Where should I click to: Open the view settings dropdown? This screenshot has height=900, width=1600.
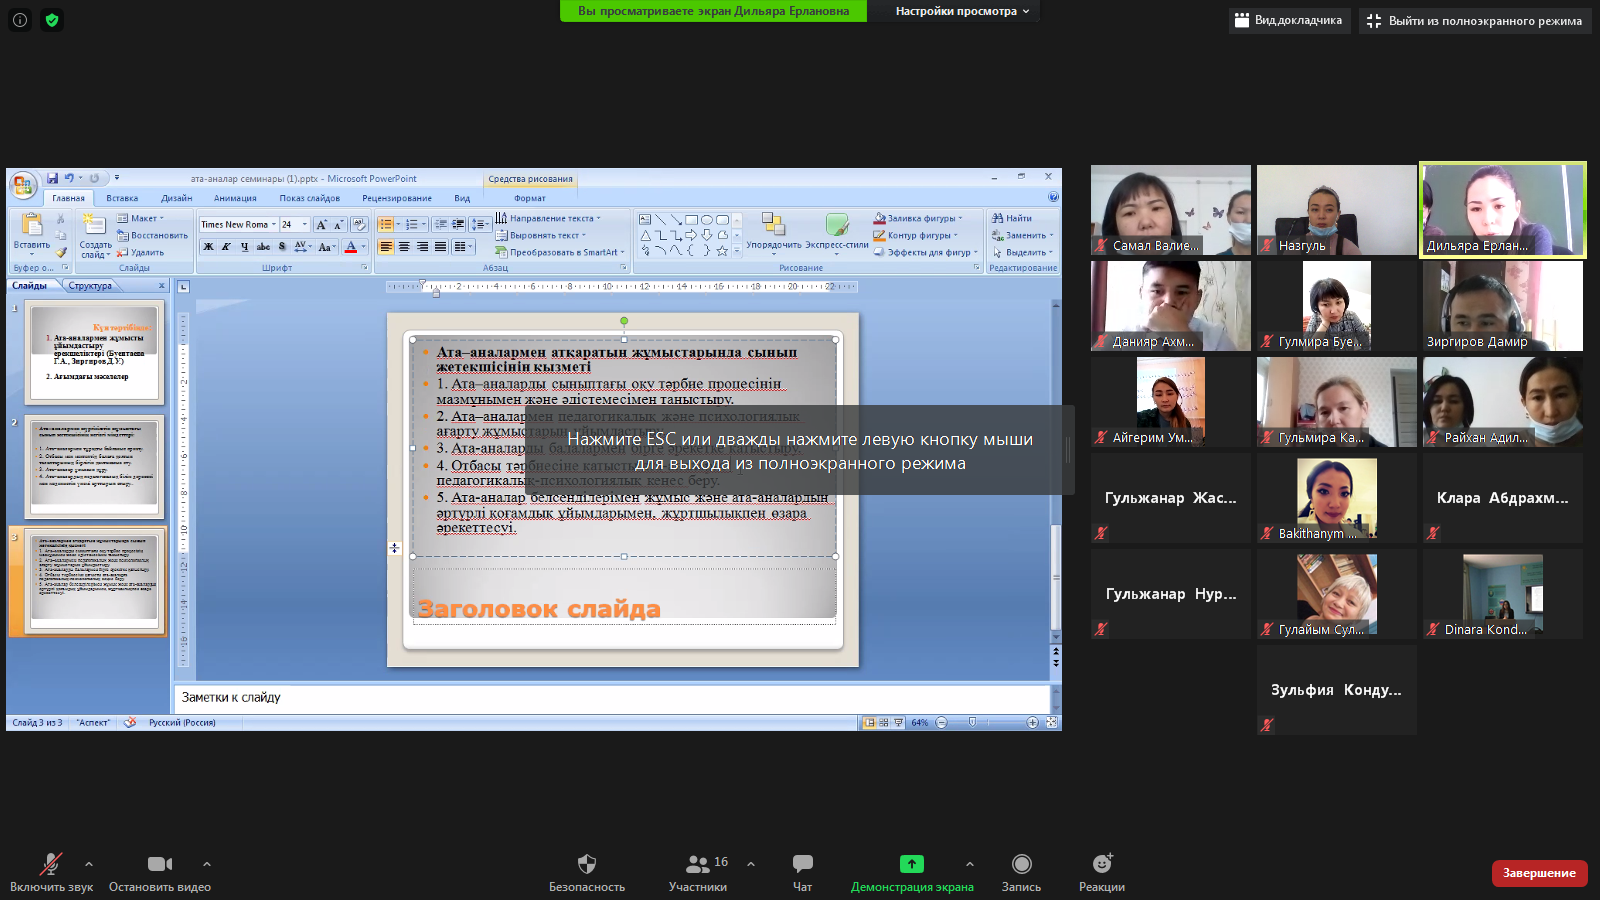click(x=961, y=11)
